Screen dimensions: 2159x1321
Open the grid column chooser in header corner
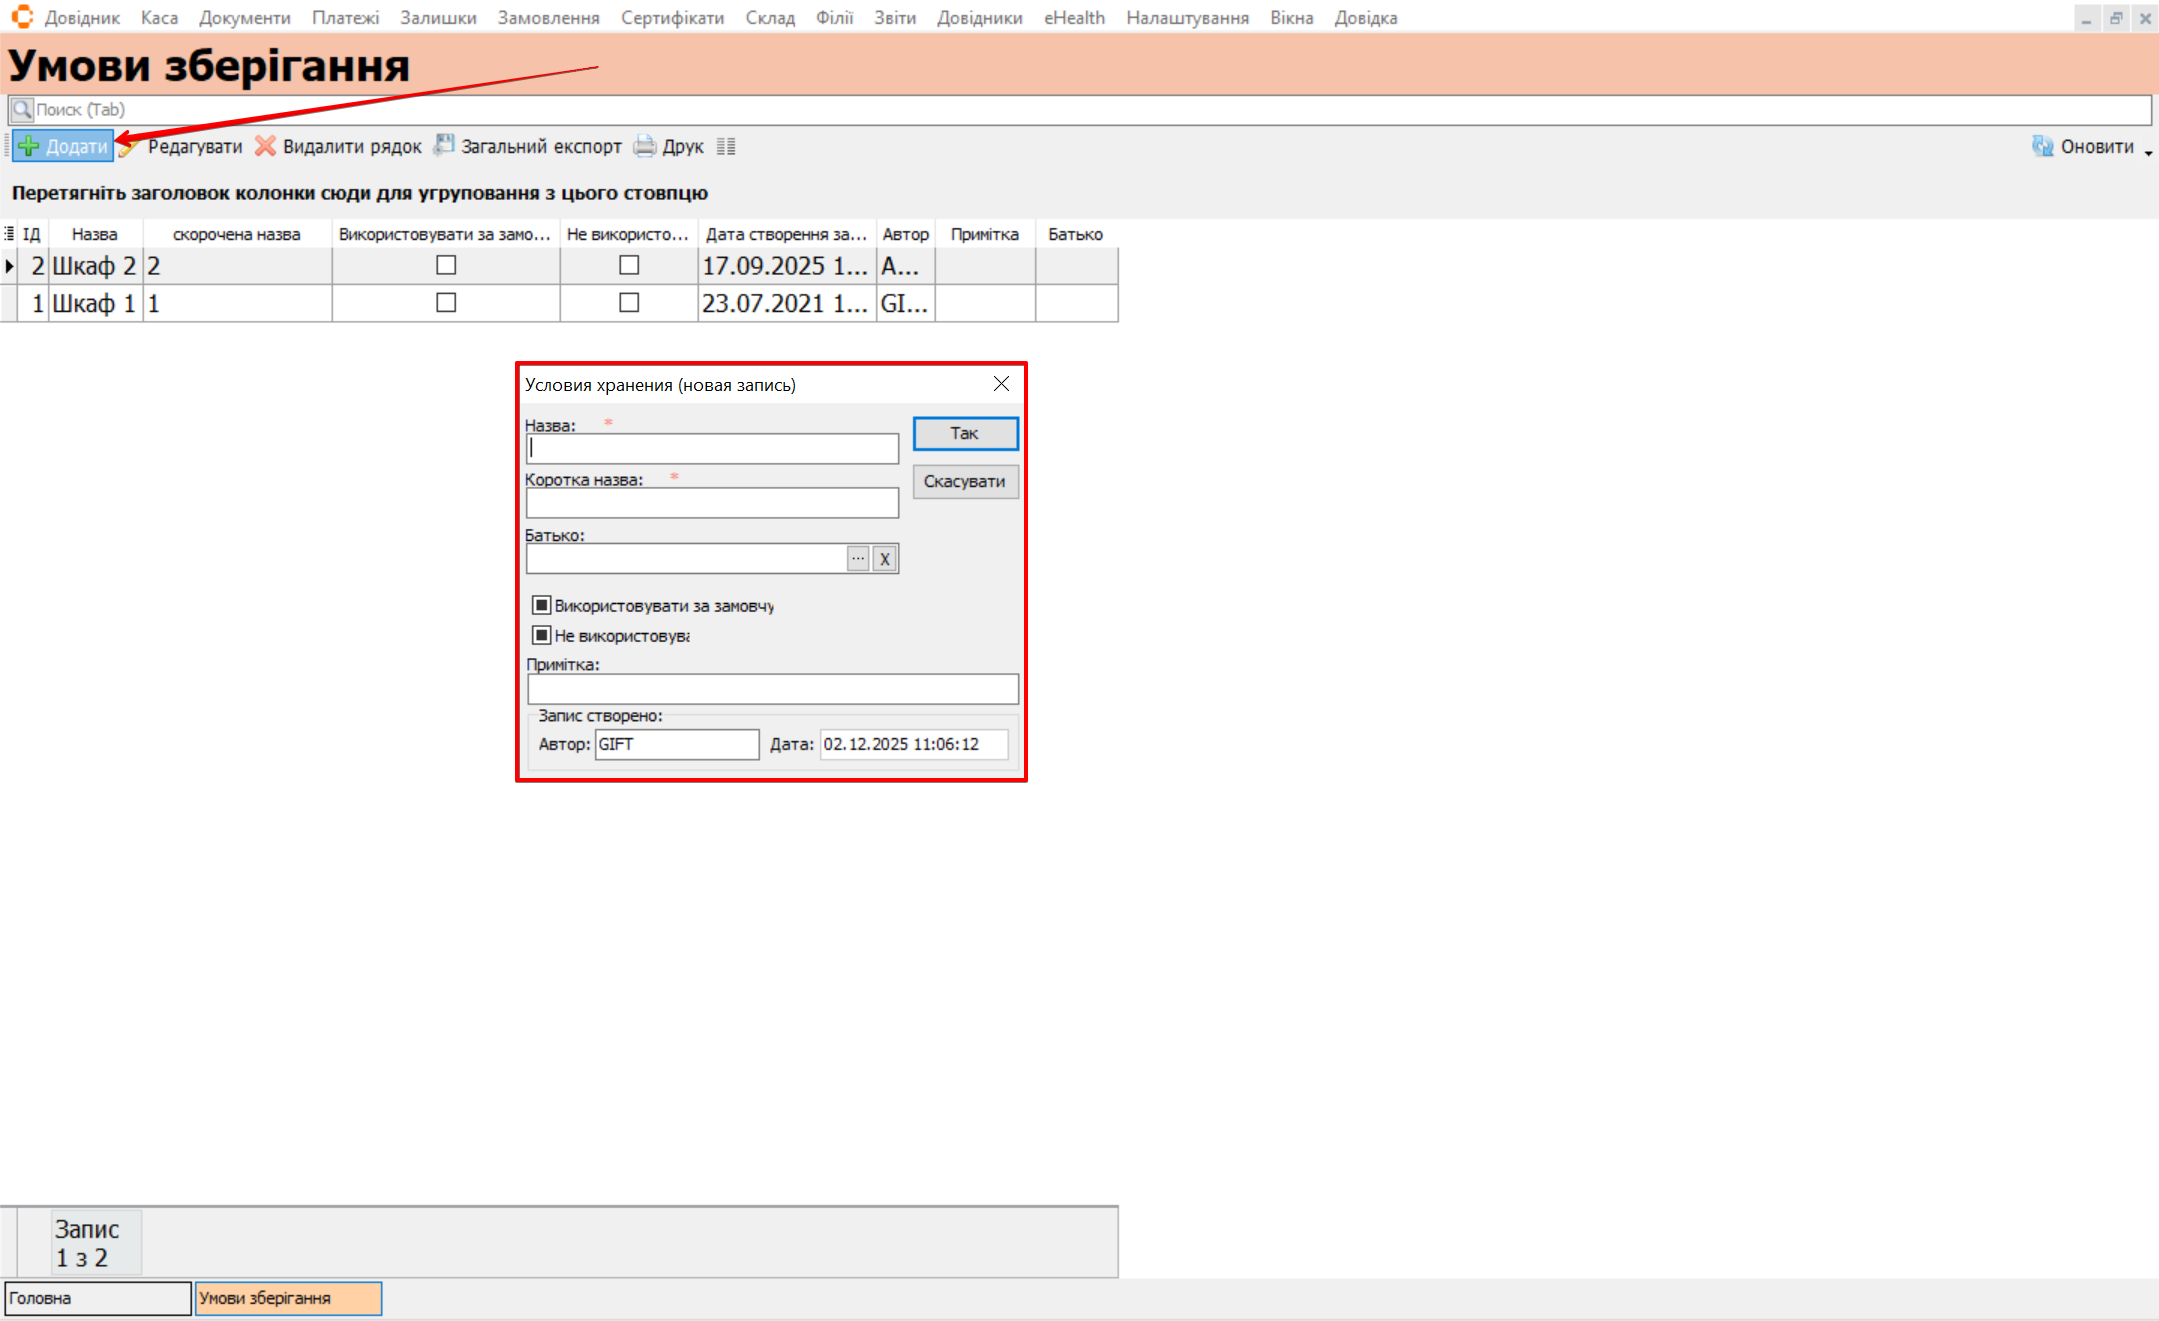point(9,233)
